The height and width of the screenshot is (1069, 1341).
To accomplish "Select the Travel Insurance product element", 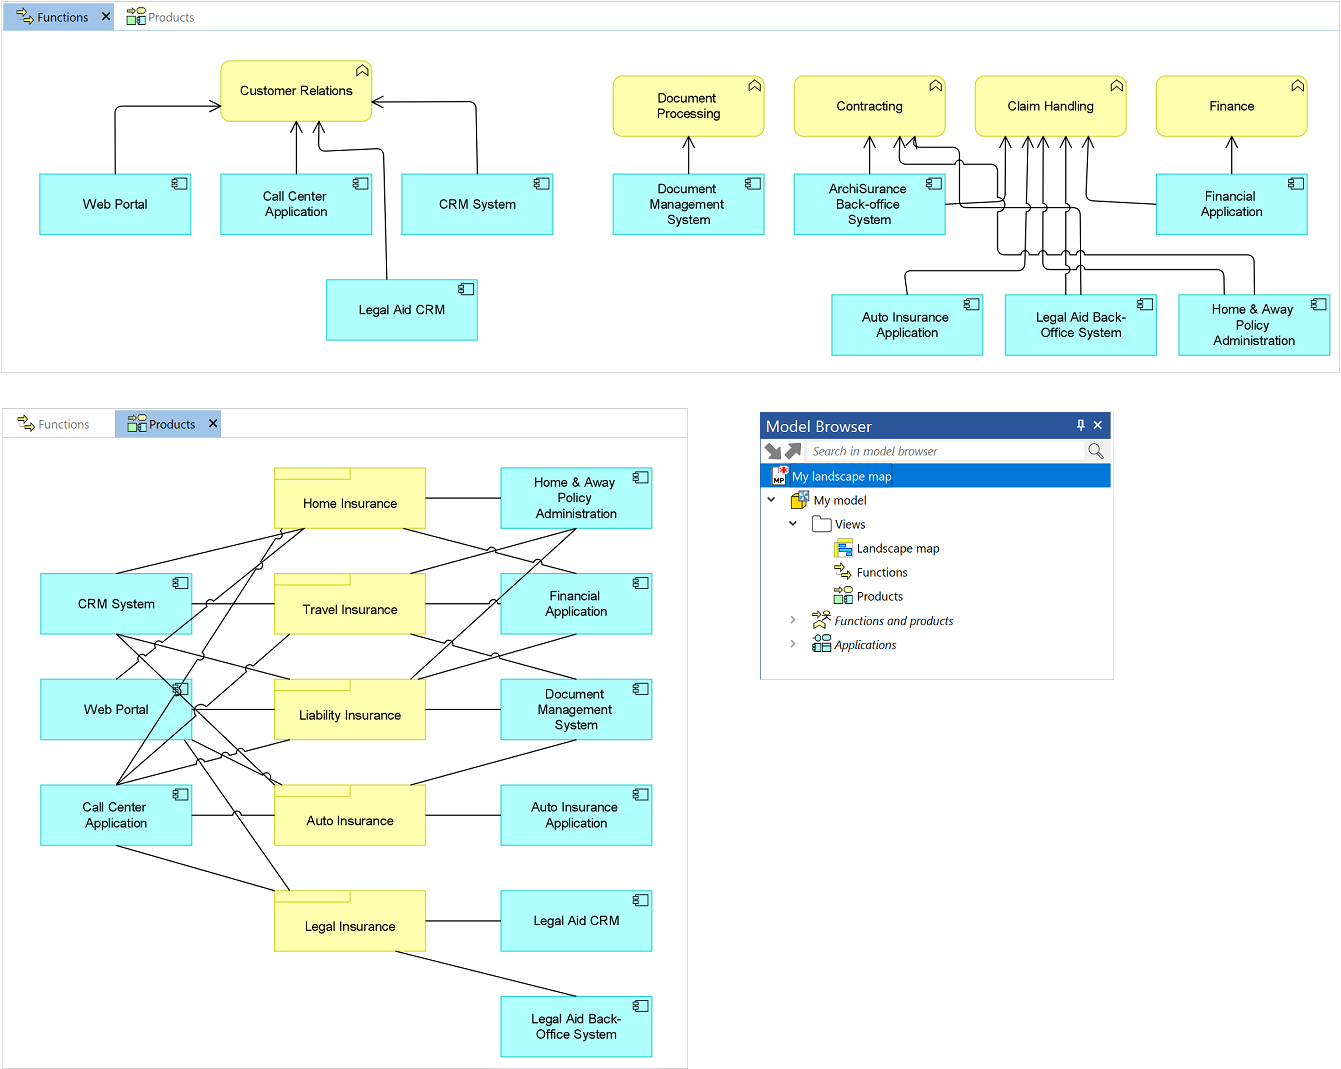I will 350,609.
